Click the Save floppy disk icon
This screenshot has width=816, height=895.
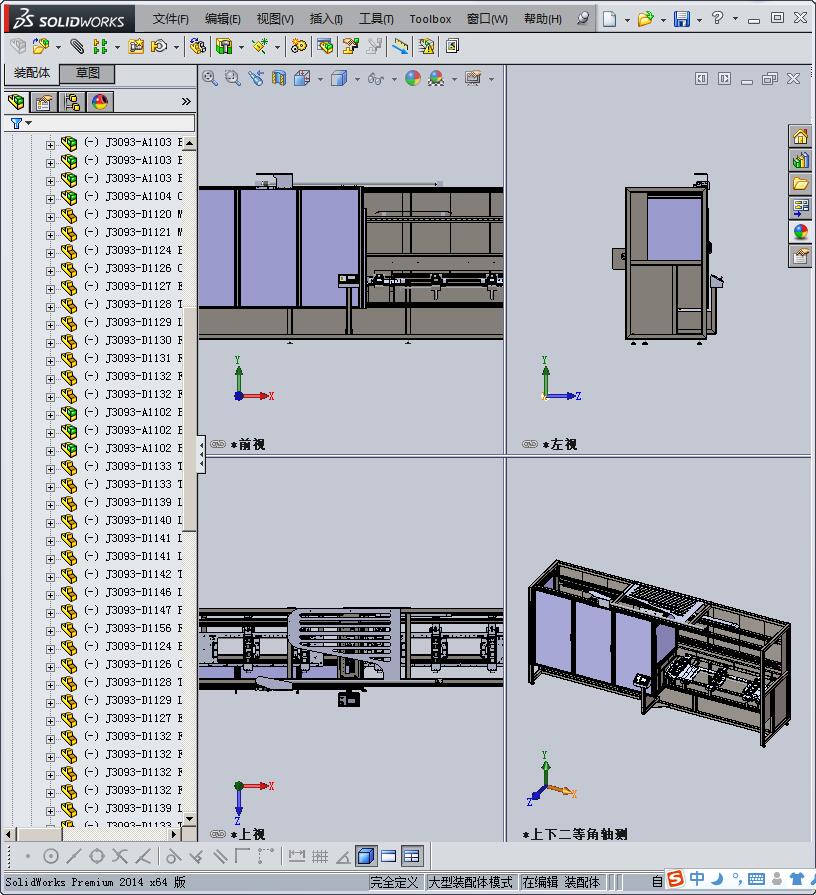pyautogui.click(x=681, y=19)
